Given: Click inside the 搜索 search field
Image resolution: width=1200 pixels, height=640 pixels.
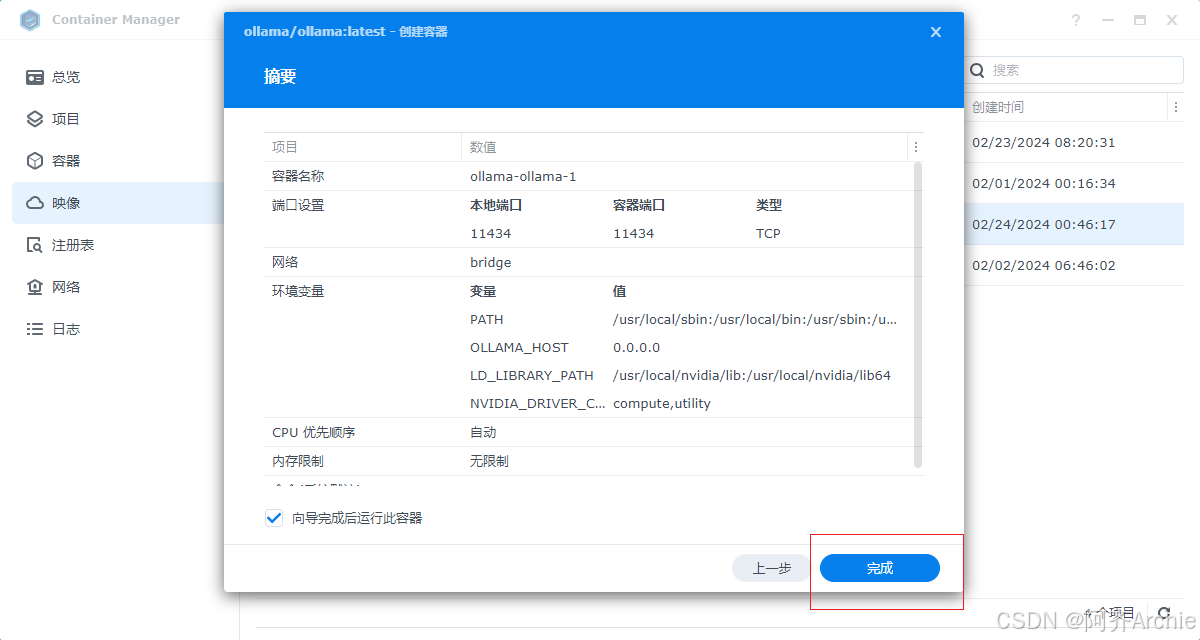Looking at the screenshot, I should [1075, 70].
